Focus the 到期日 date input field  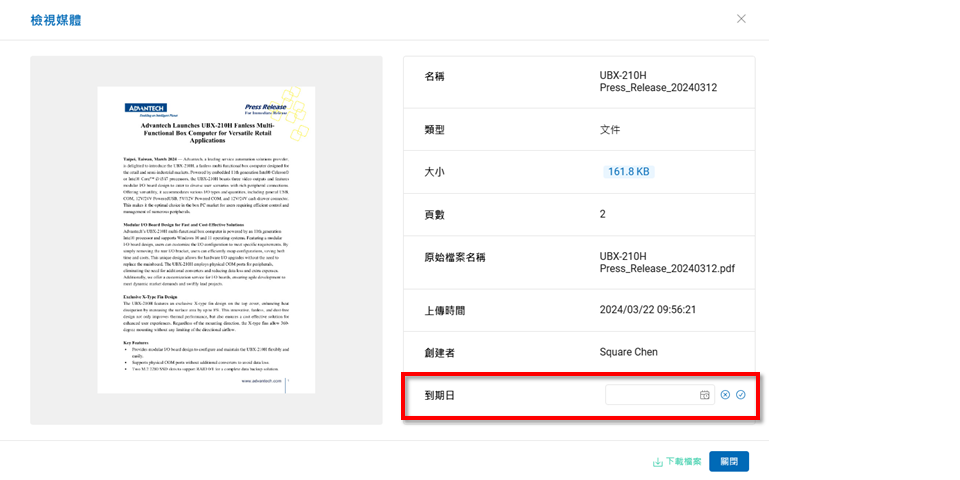click(x=652, y=395)
